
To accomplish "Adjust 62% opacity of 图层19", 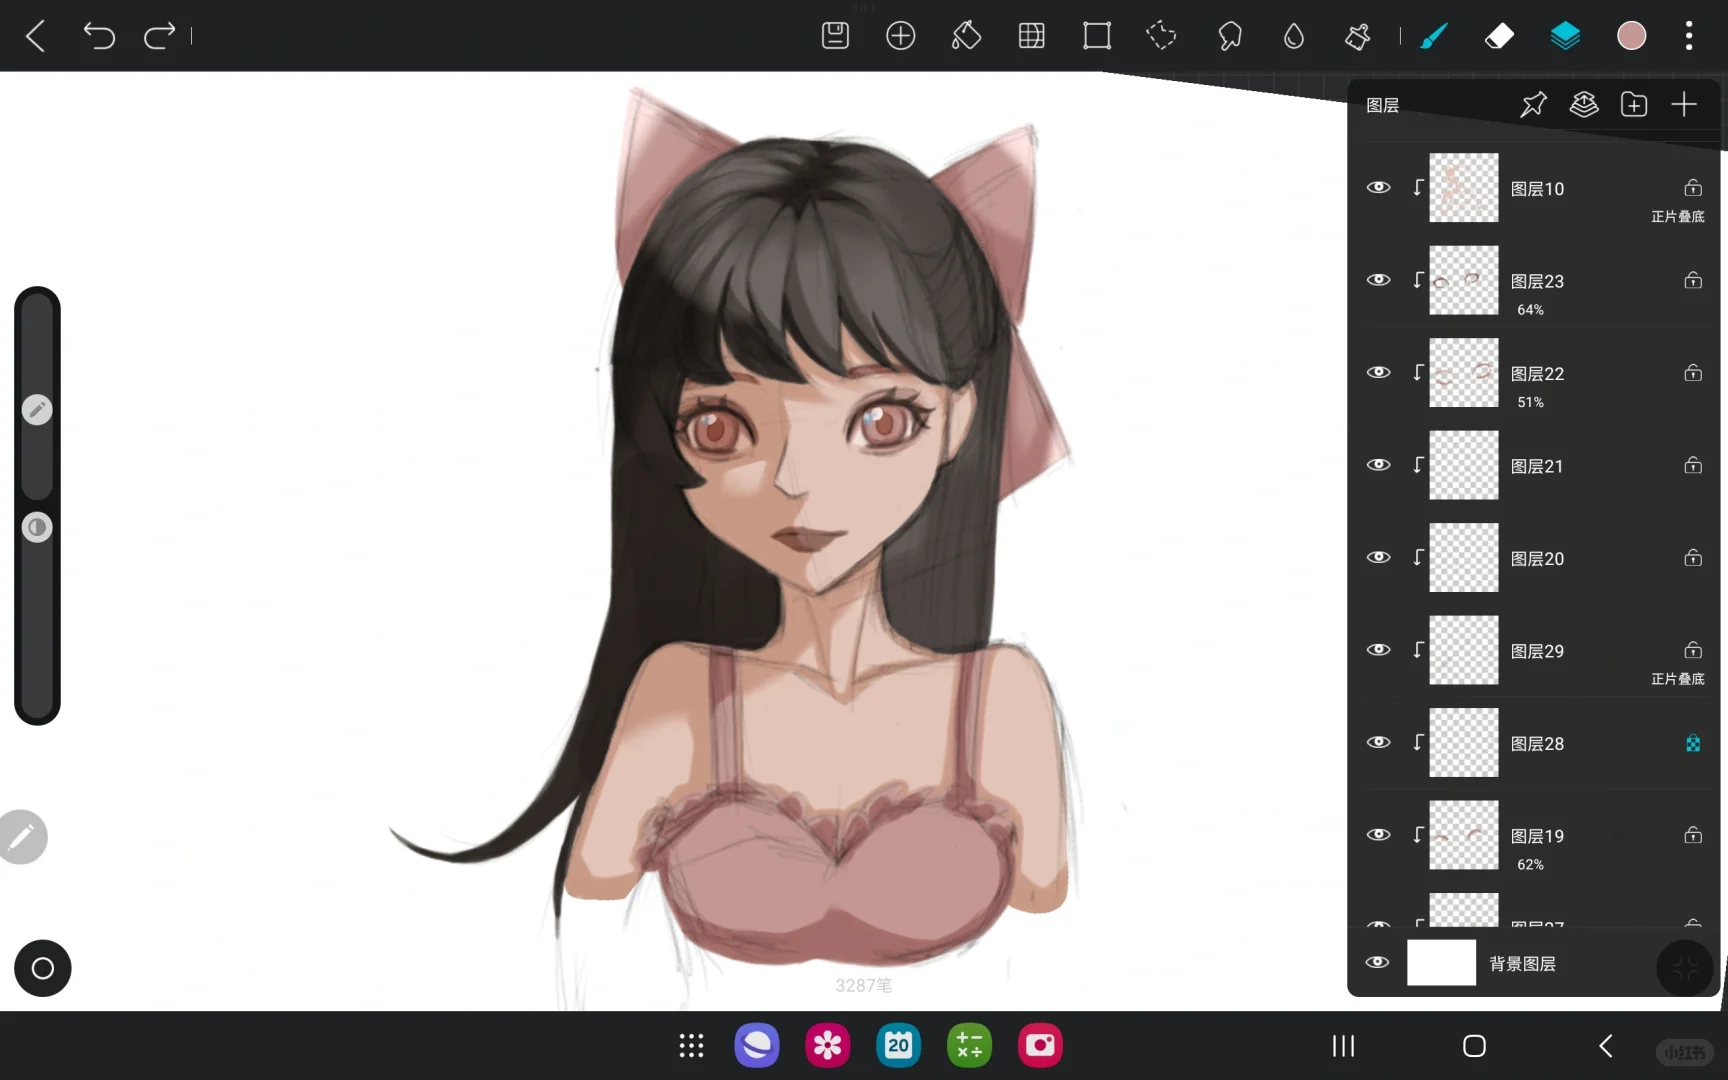I will coord(1530,865).
